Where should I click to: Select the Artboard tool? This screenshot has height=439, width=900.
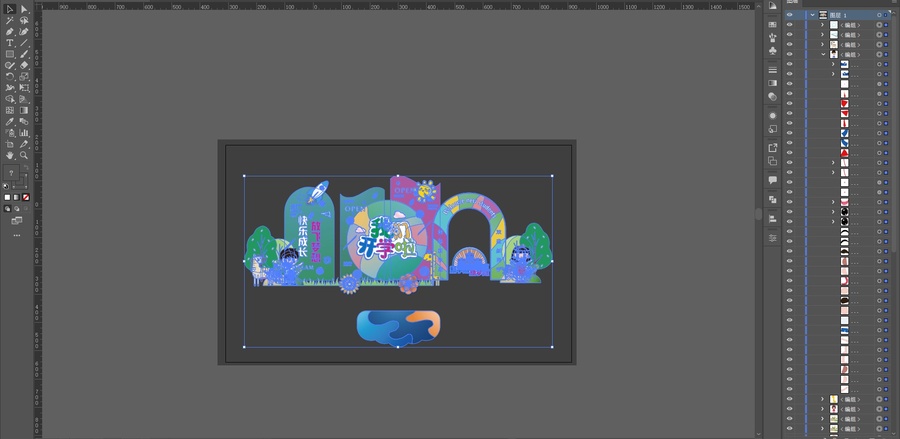(x=10, y=144)
